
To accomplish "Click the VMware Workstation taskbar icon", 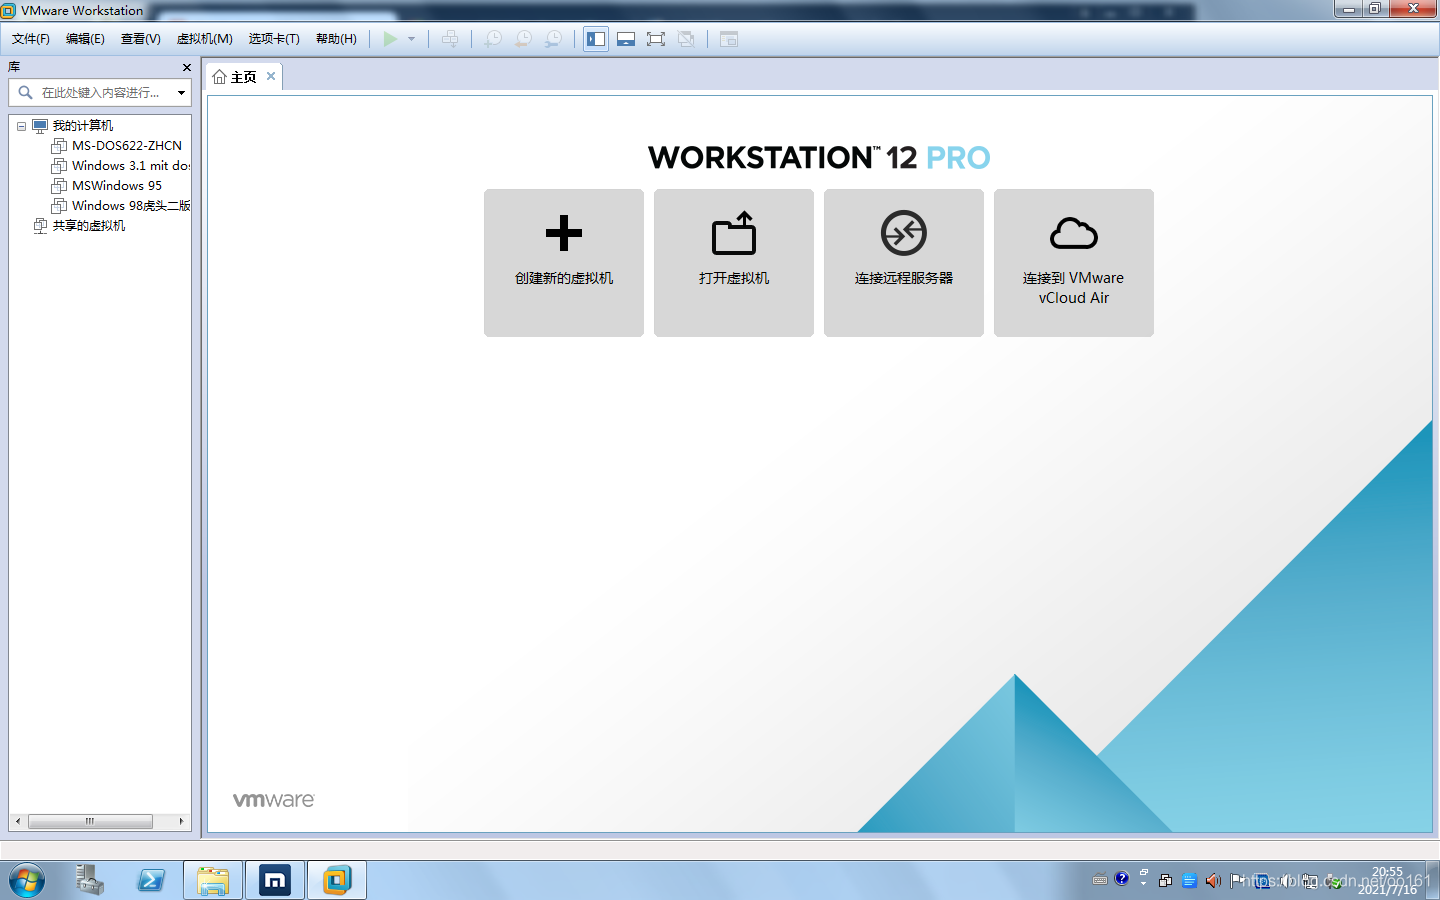I will coord(337,881).
